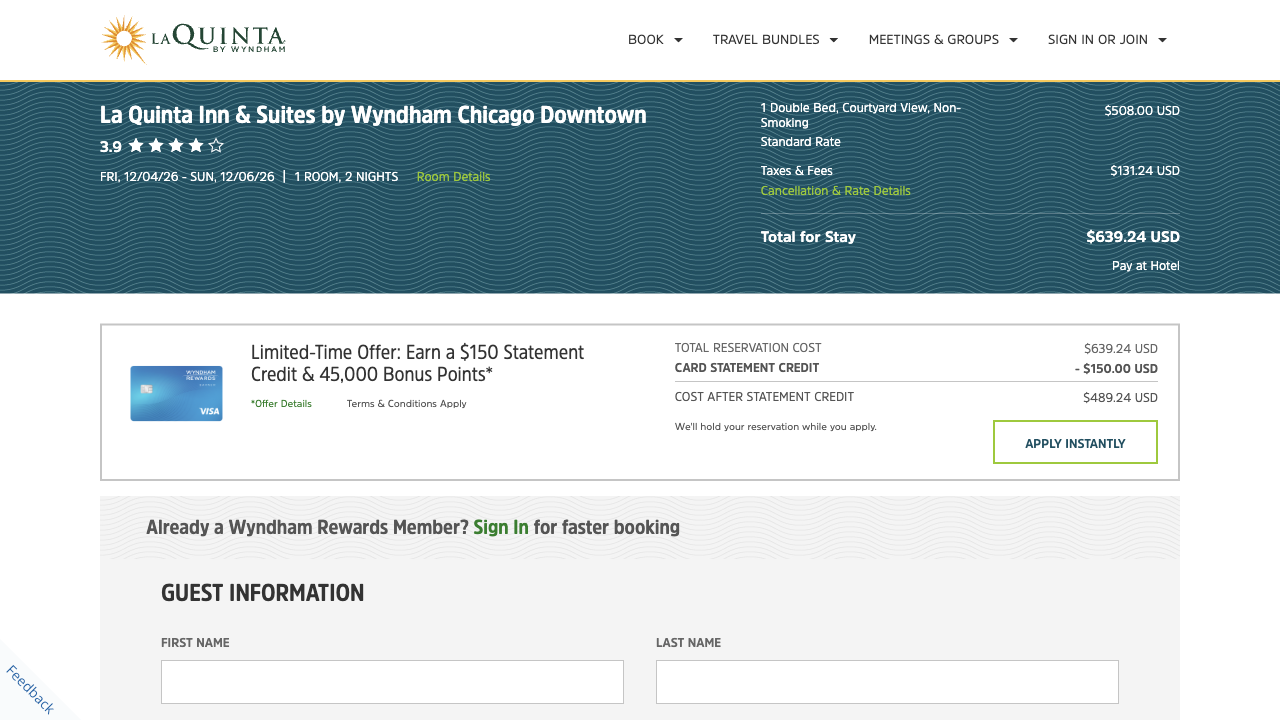View Cancellation & Rate Details
This screenshot has height=720, width=1280.
tap(836, 191)
